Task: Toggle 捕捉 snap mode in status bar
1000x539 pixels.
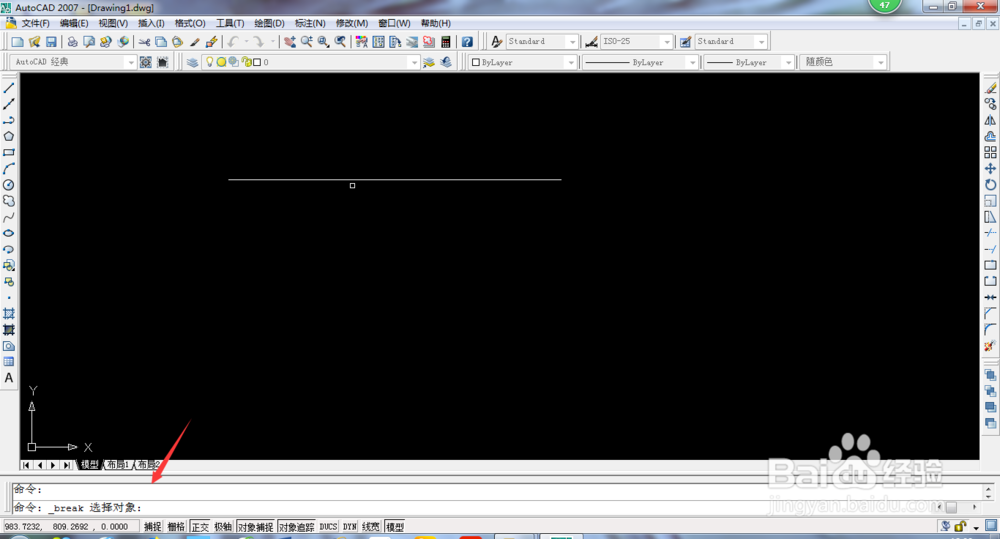Action: click(152, 527)
